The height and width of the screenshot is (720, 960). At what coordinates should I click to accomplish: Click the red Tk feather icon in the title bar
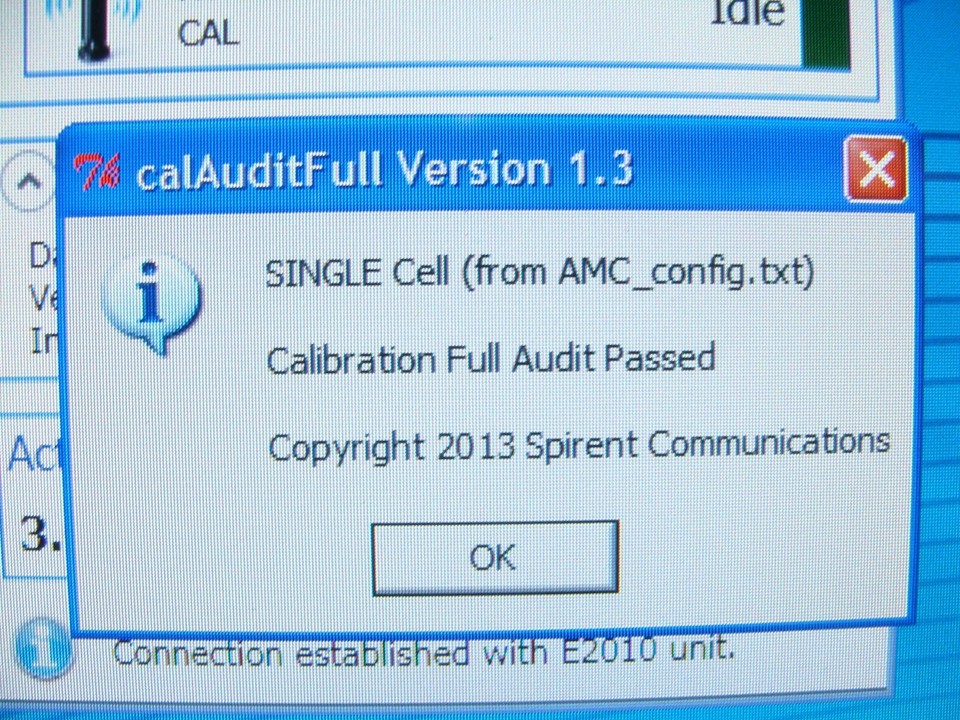[97, 171]
